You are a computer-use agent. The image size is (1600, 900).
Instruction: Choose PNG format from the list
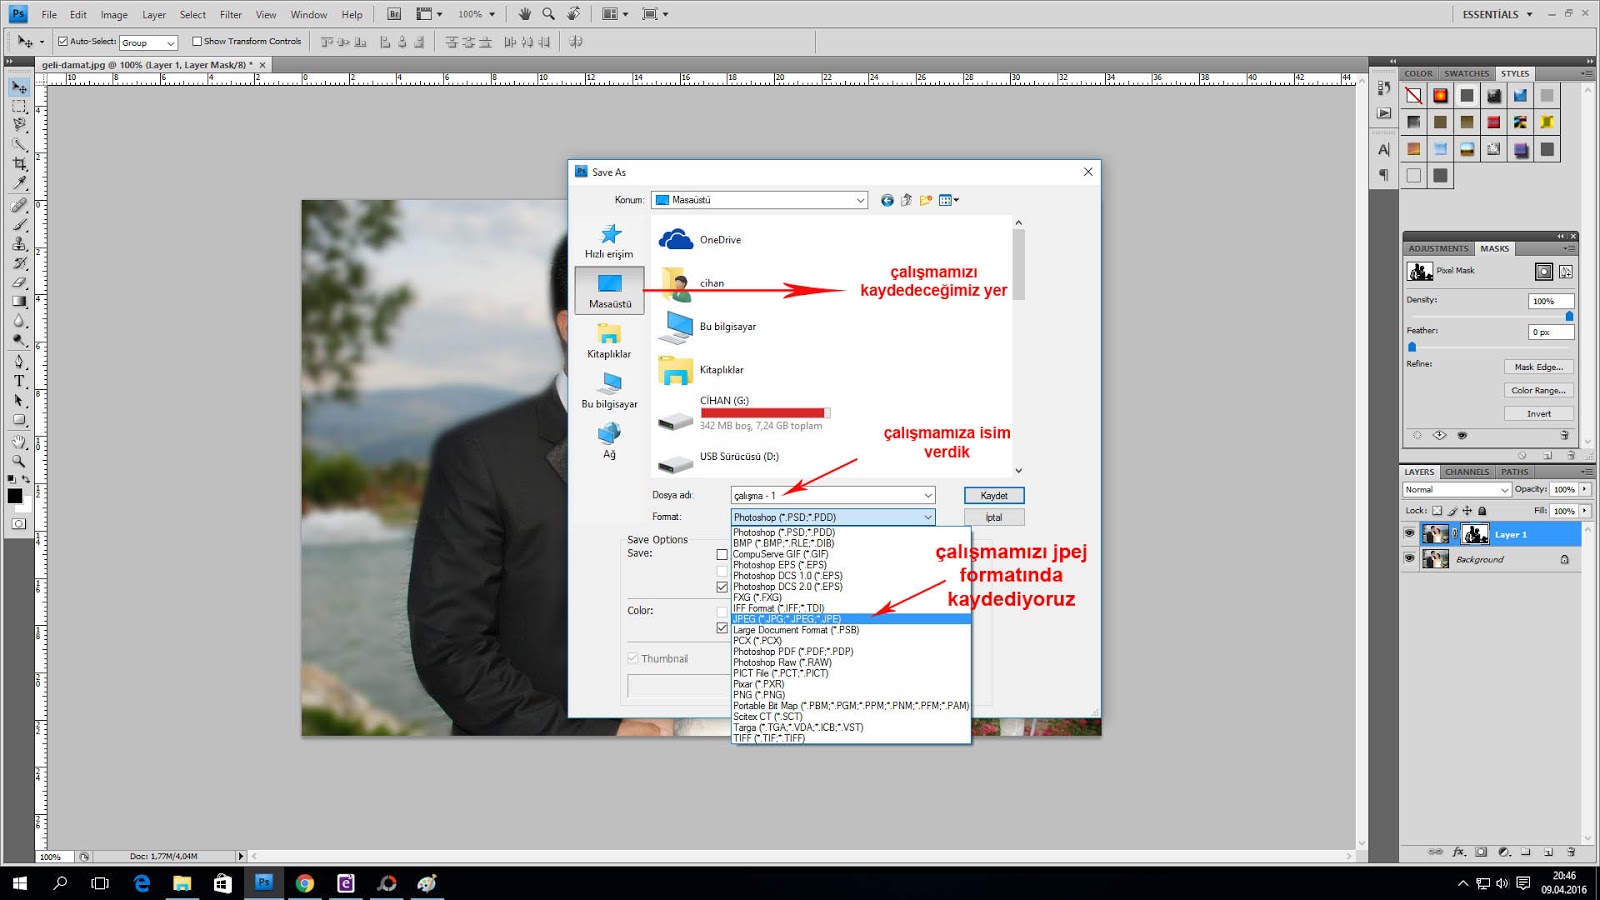click(x=851, y=695)
